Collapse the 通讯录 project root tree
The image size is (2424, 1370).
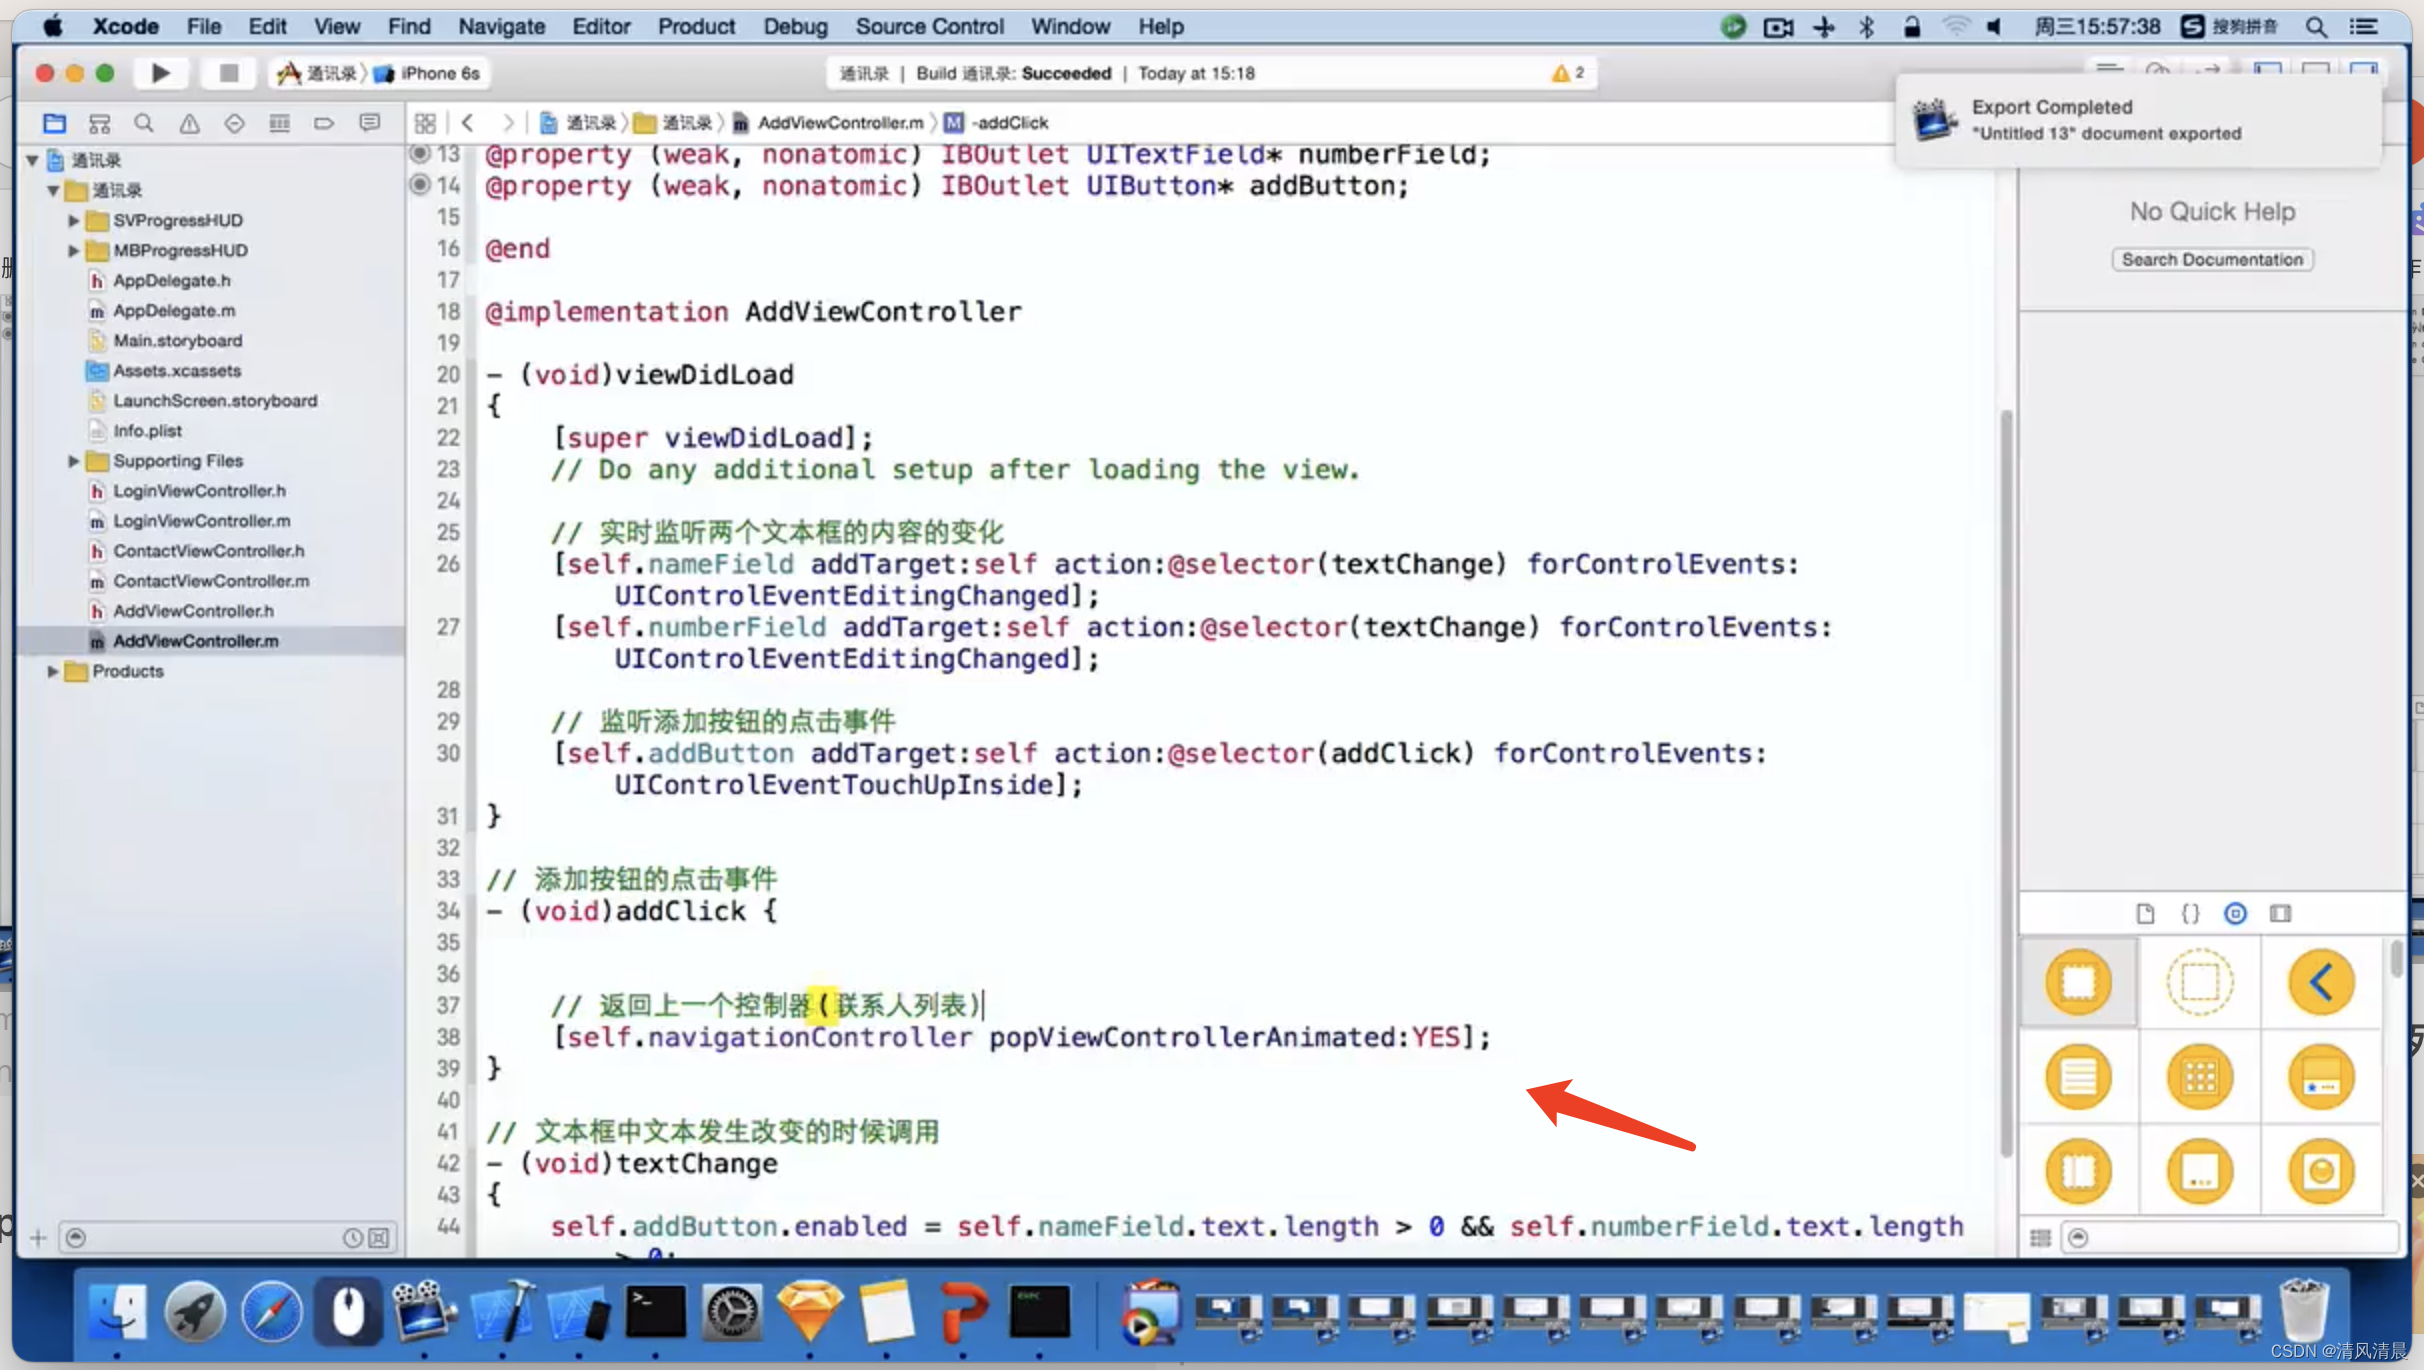tap(30, 158)
